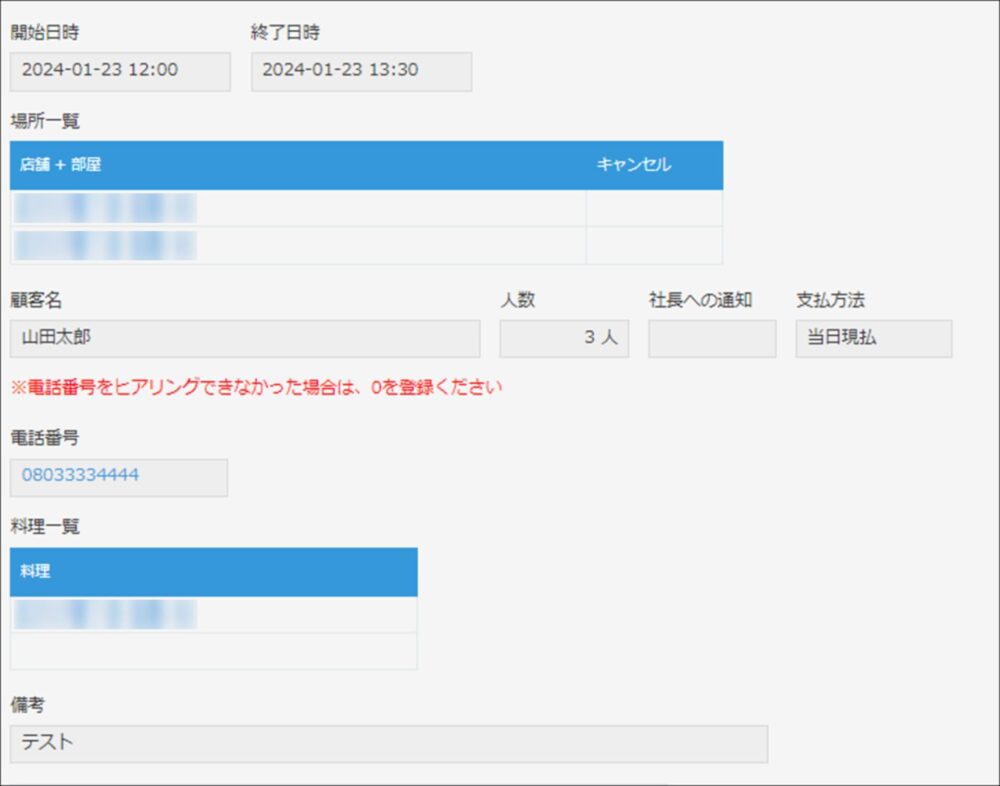The image size is (1000, 786).
Task: Click the second row's キャンセル cell
Action: (654, 245)
